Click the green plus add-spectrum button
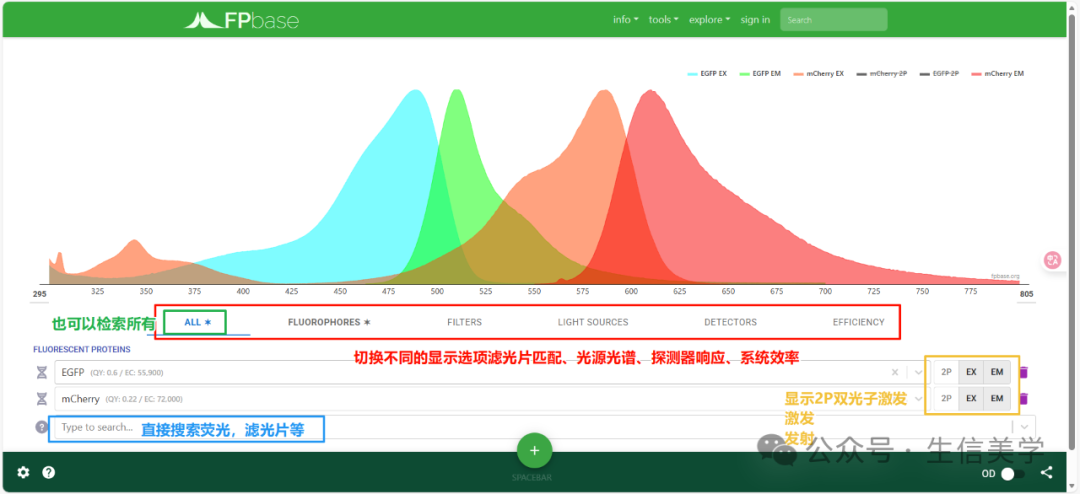The height and width of the screenshot is (494, 1080). pos(534,451)
